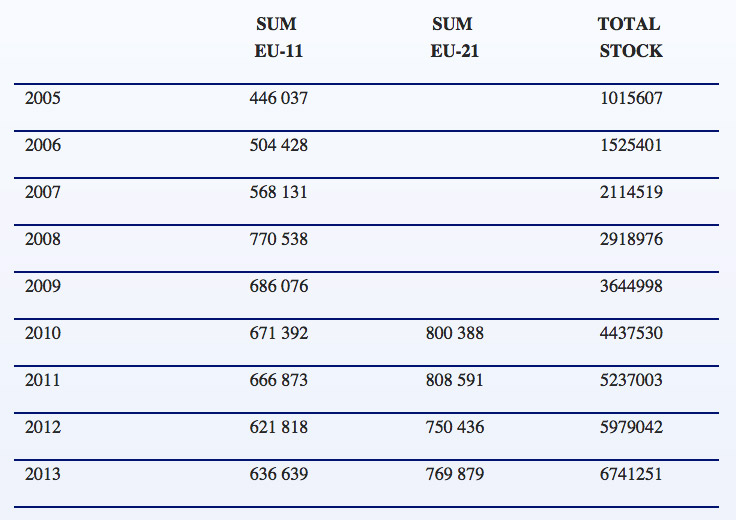The image size is (736, 520).
Task: Select the 2008 year row label
Action: coord(43,239)
